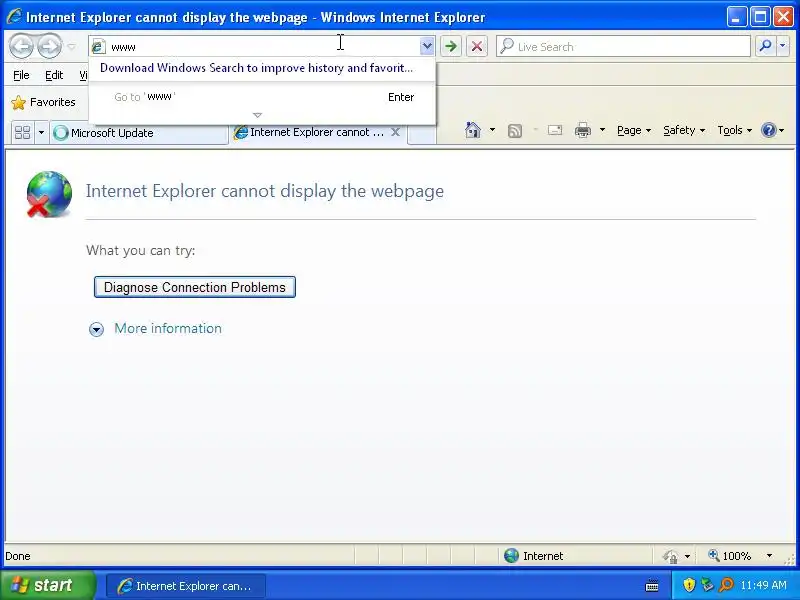This screenshot has height=600, width=800.
Task: Click the red Stop button
Action: point(477,47)
